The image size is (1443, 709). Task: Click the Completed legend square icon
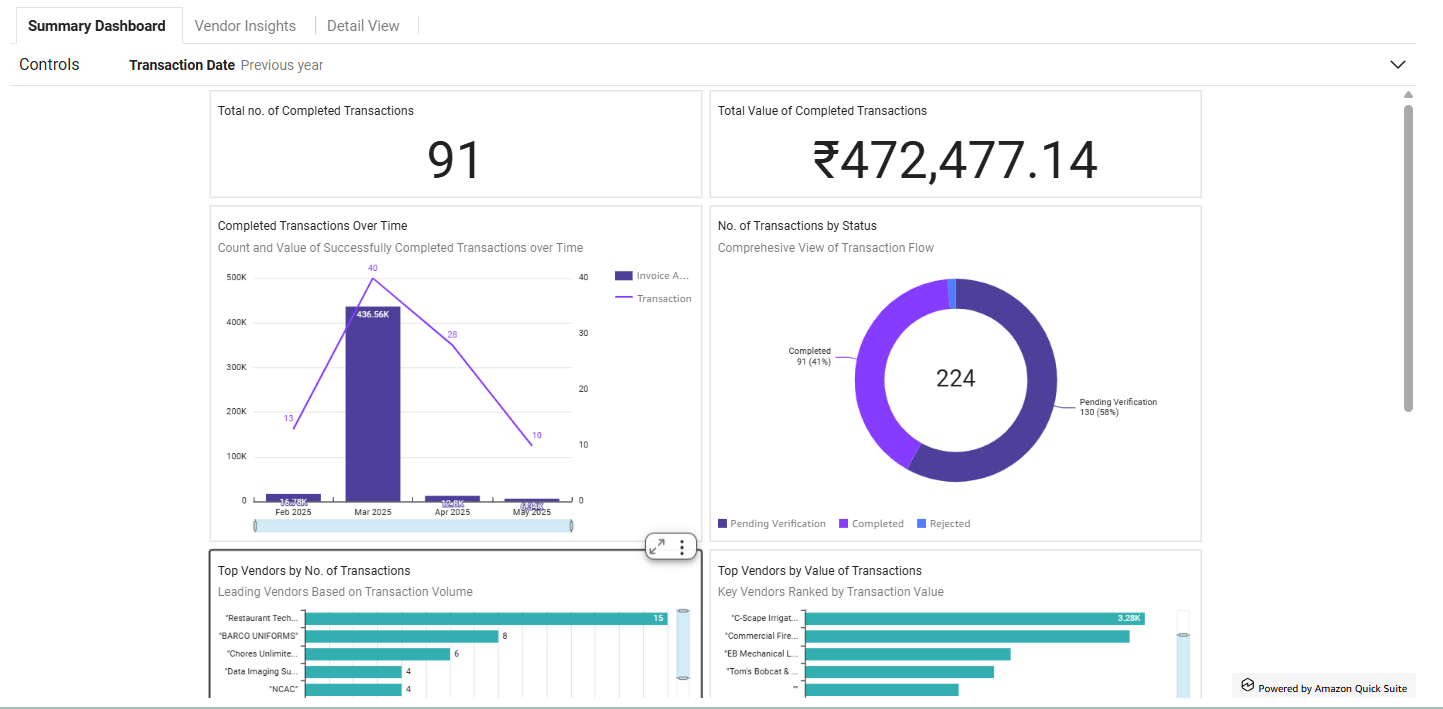point(844,524)
